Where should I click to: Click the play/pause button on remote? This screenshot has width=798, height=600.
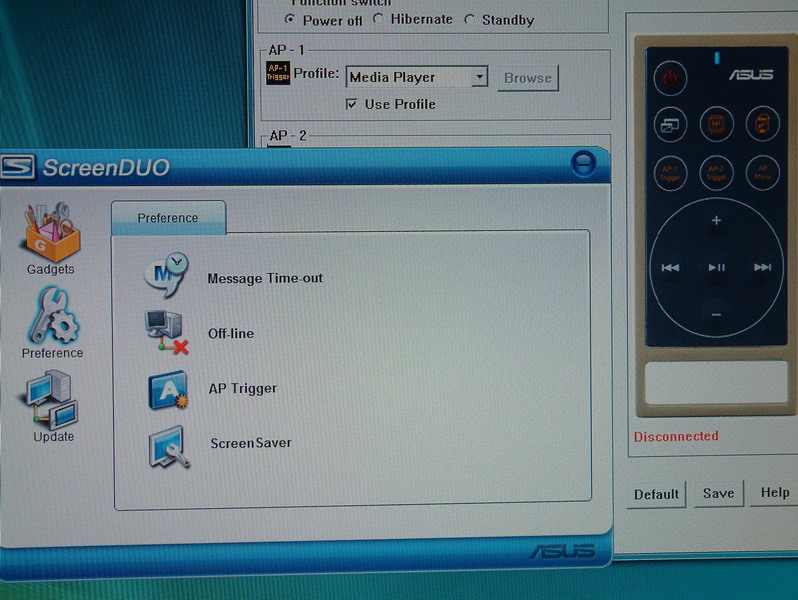tap(717, 267)
